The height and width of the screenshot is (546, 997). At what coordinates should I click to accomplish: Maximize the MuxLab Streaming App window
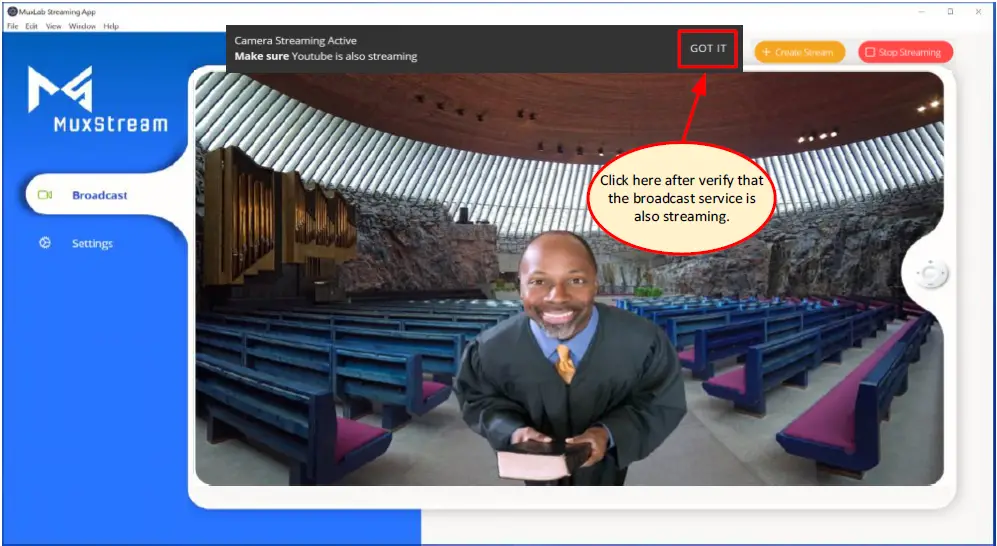point(950,11)
